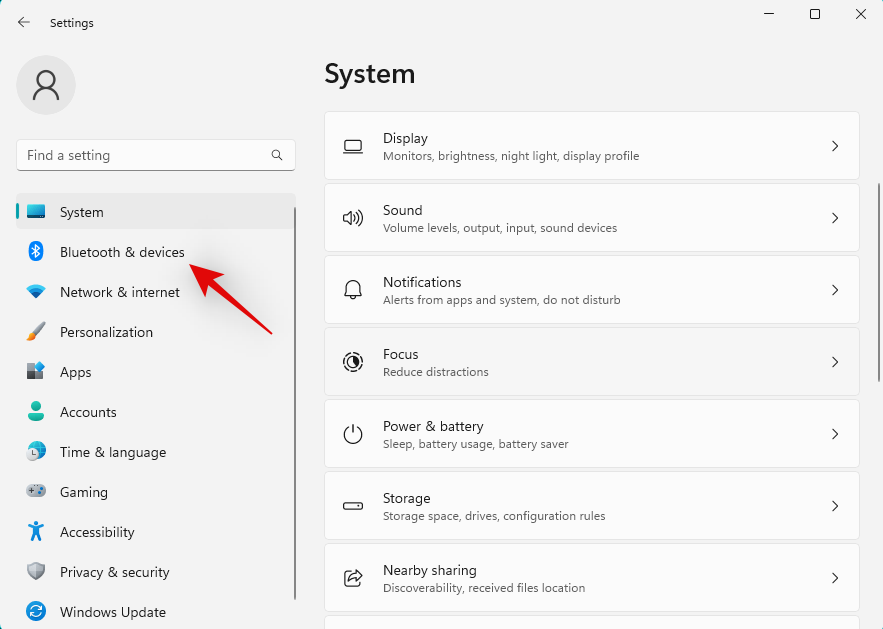Click the Windows Update sync icon
Screen dimensions: 883x629
pos(36,611)
